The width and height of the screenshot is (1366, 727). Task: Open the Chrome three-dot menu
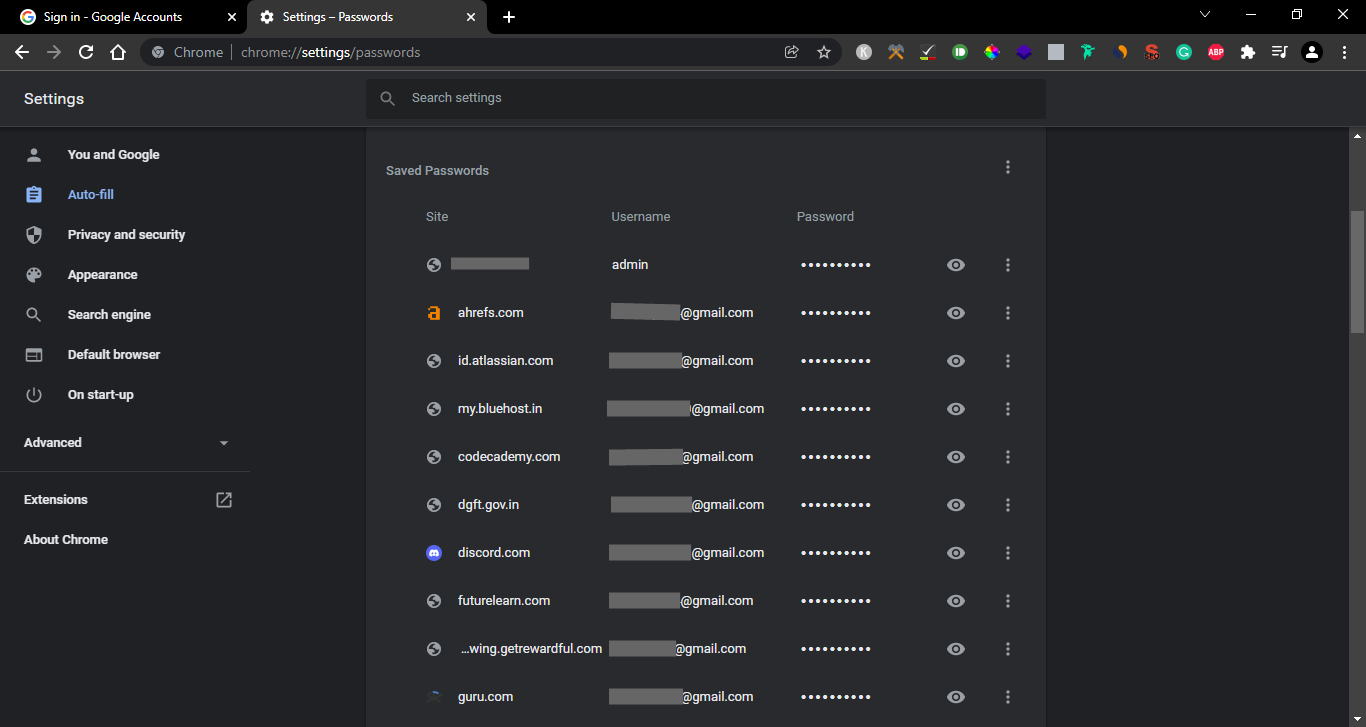click(1344, 52)
